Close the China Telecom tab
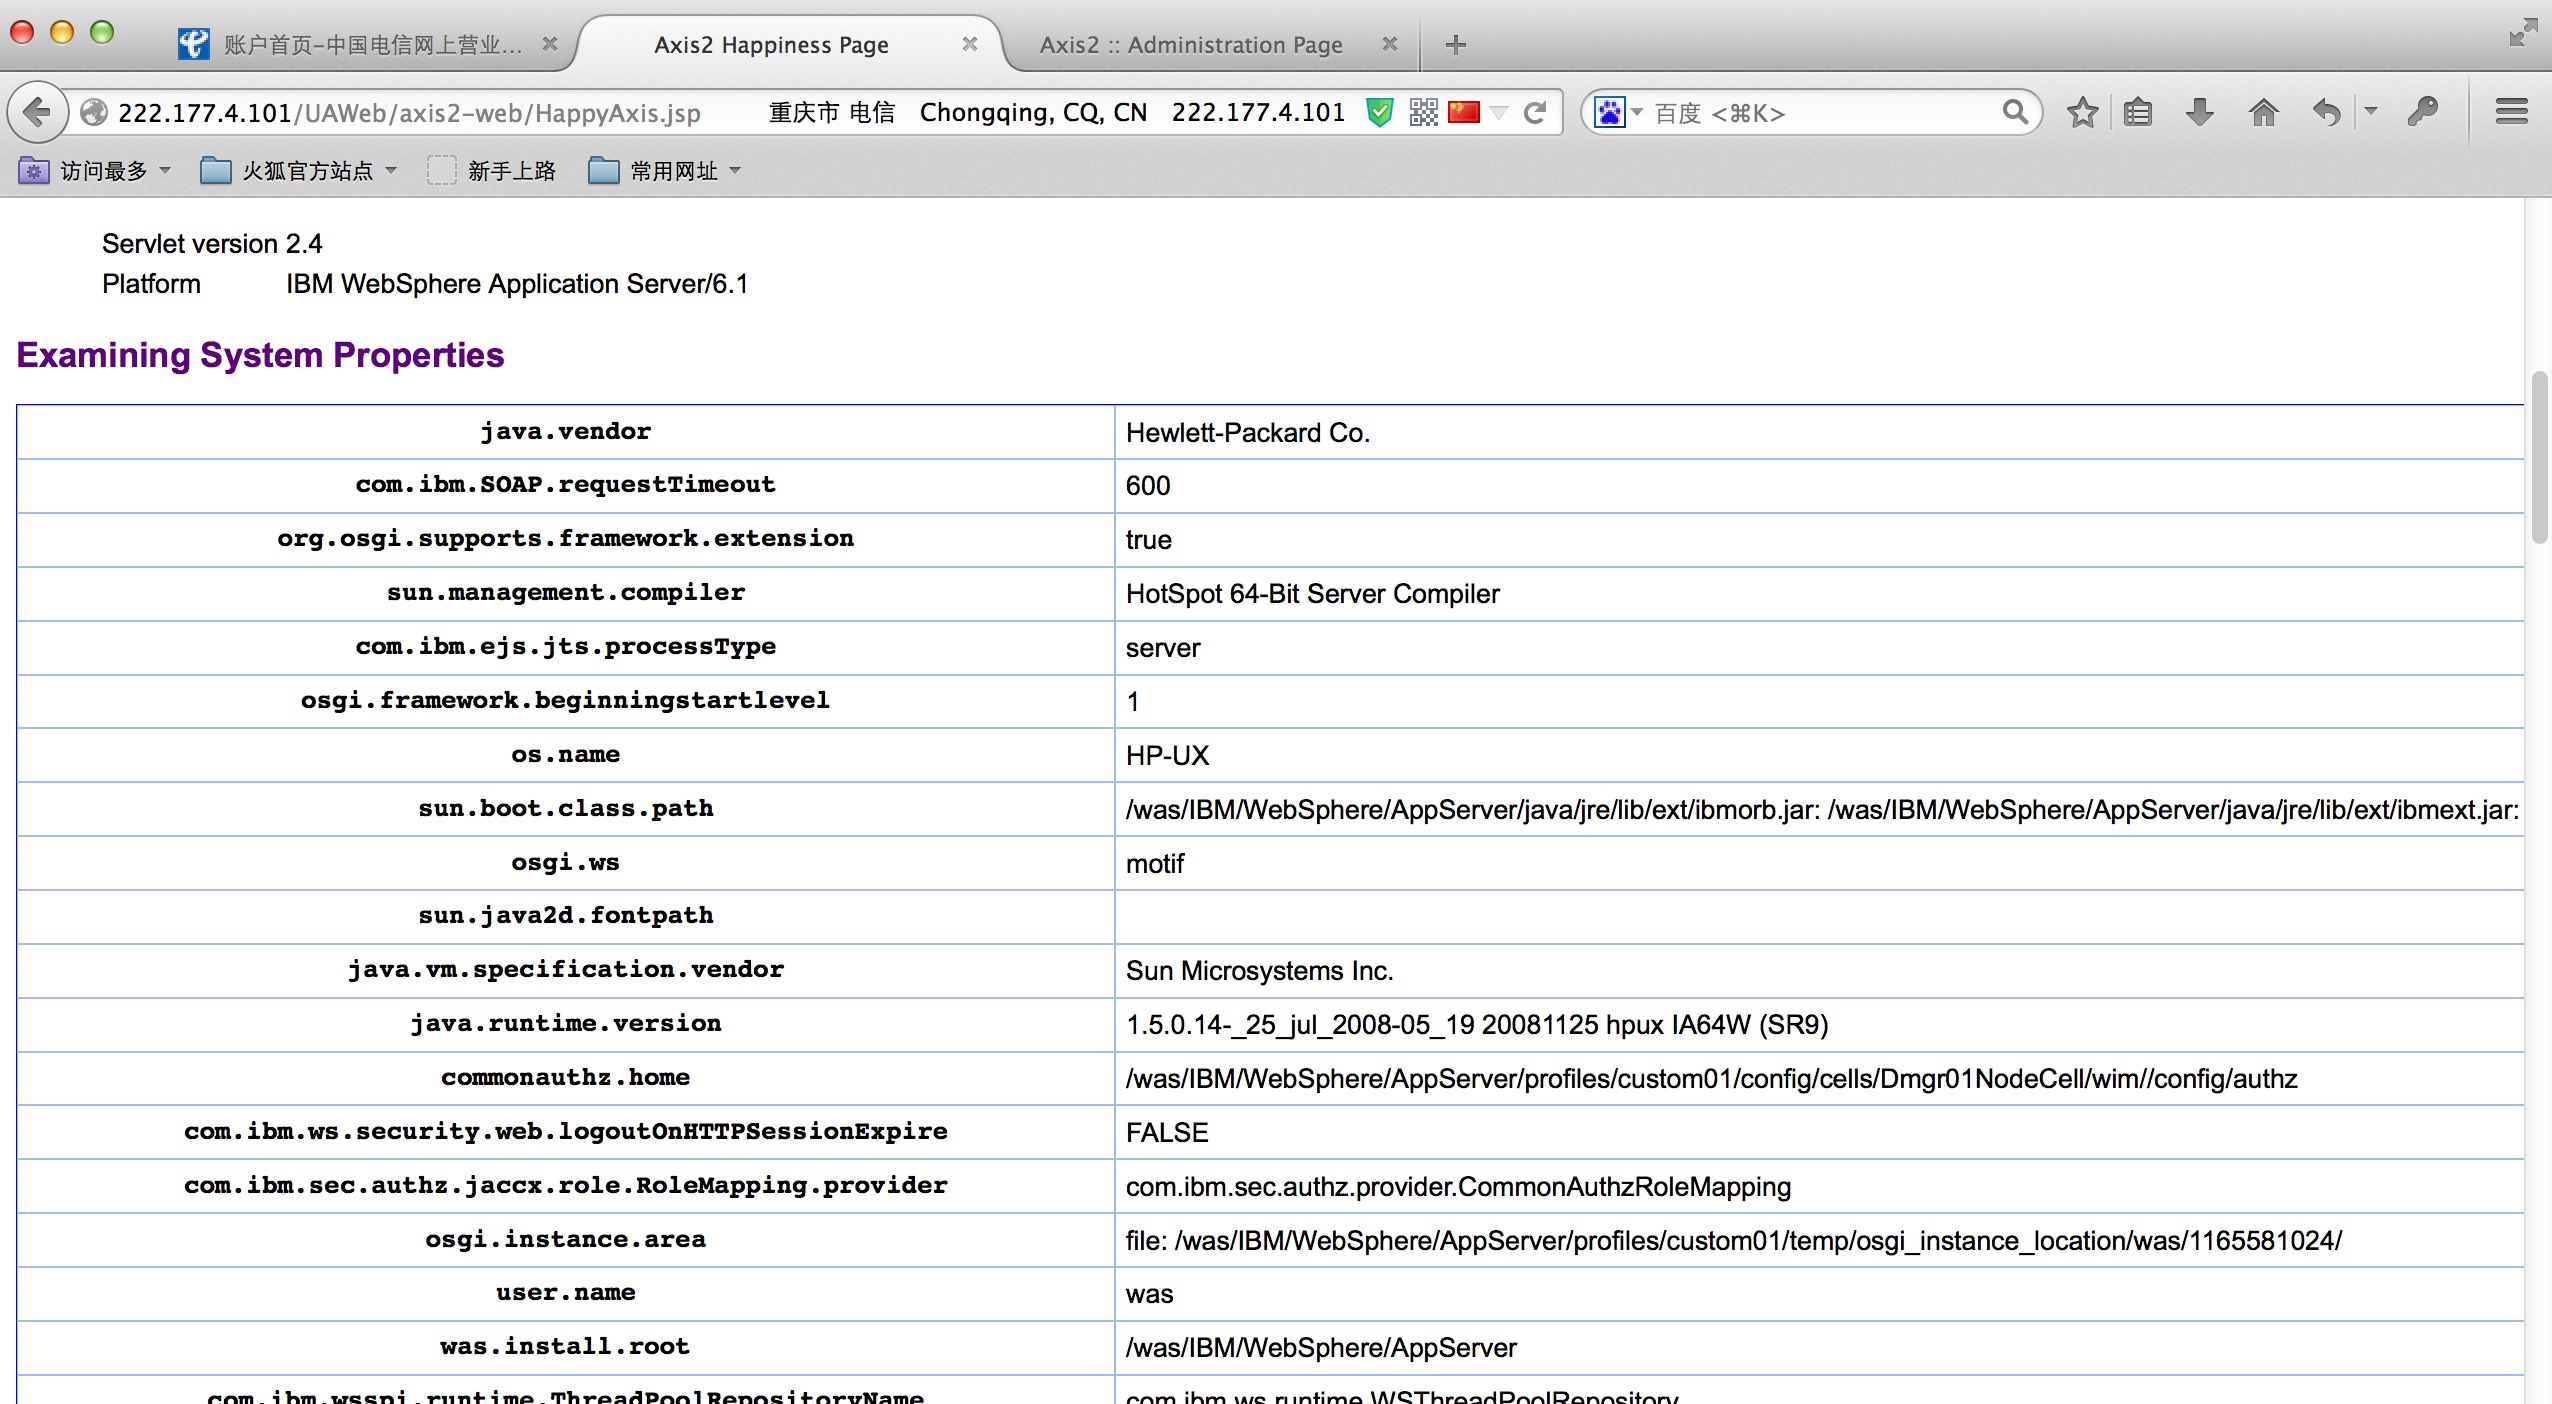This screenshot has width=2552, height=1404. point(549,44)
